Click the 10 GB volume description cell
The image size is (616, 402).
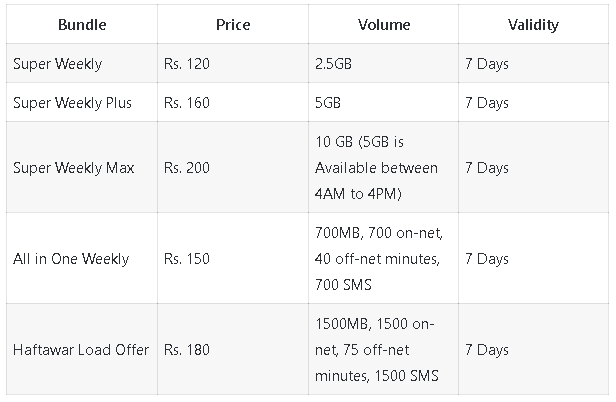tap(376, 167)
